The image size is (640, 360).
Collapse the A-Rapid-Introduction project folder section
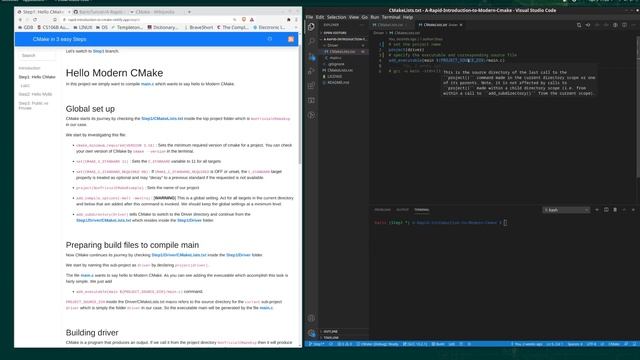coord(344,39)
